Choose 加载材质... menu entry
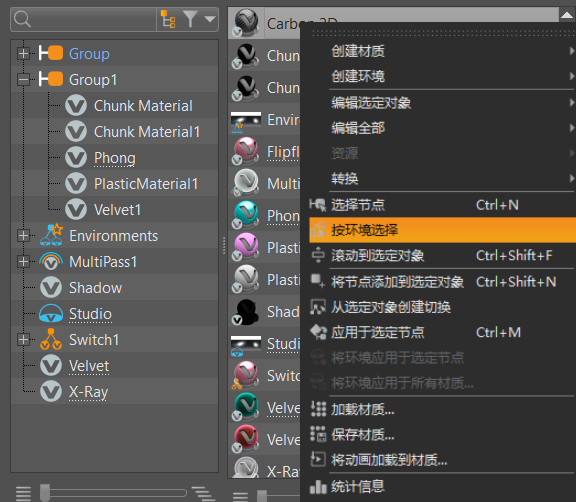 click(443, 409)
